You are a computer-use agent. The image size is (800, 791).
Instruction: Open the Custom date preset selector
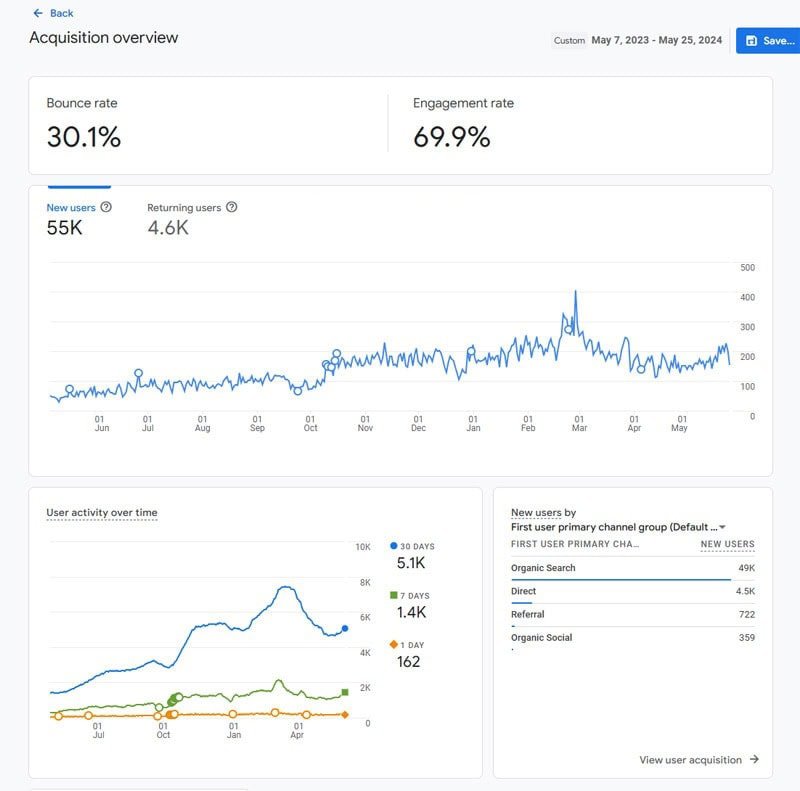pyautogui.click(x=568, y=41)
